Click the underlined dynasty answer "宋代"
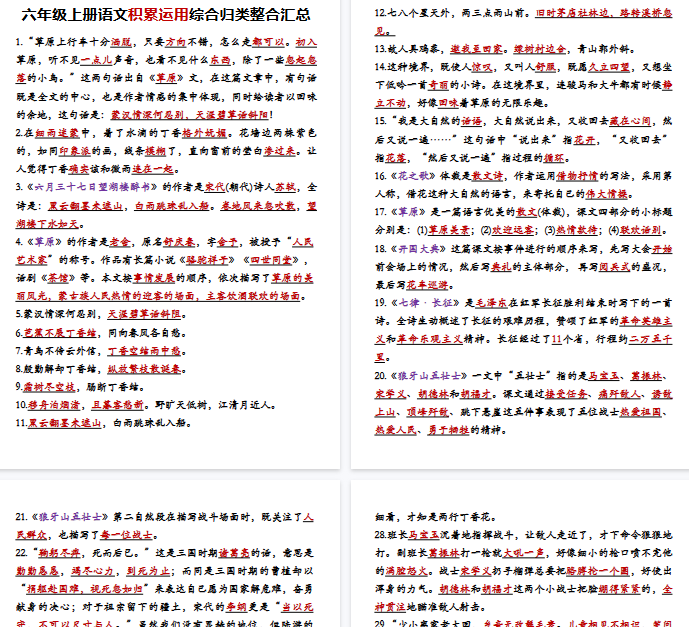This screenshot has height=627, width=689. pos(215,187)
